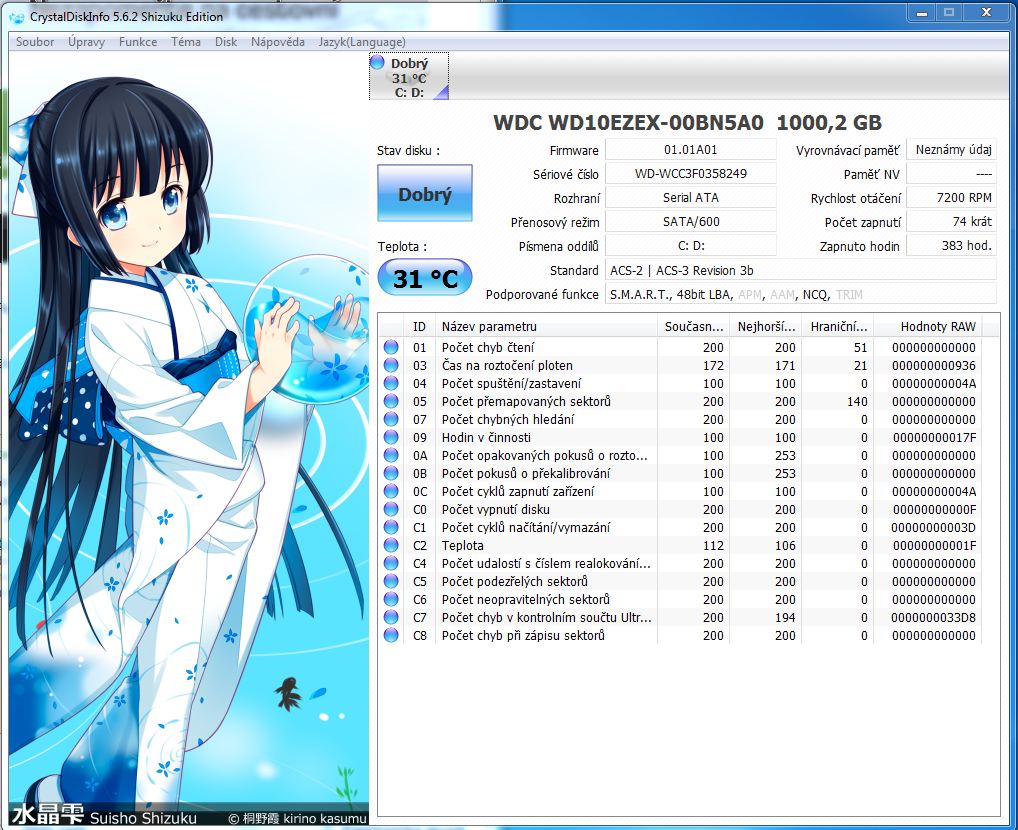Open the Soubor menu
This screenshot has width=1018, height=830.
pos(34,42)
